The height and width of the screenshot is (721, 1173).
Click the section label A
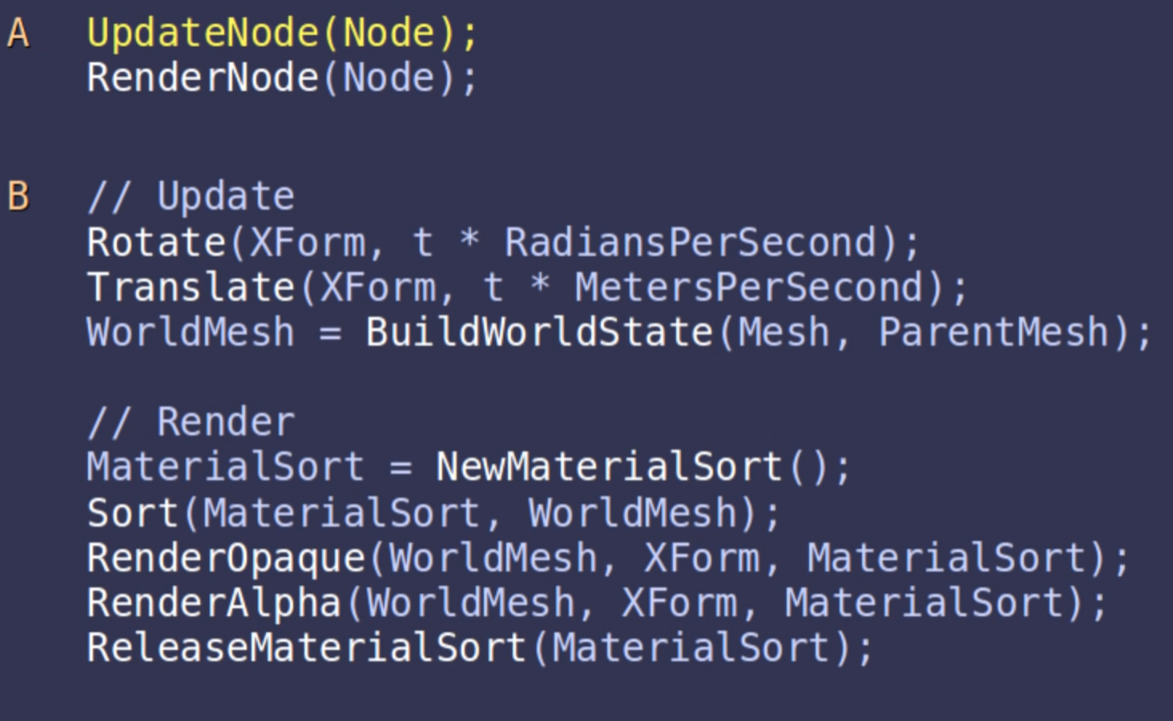coord(19,34)
